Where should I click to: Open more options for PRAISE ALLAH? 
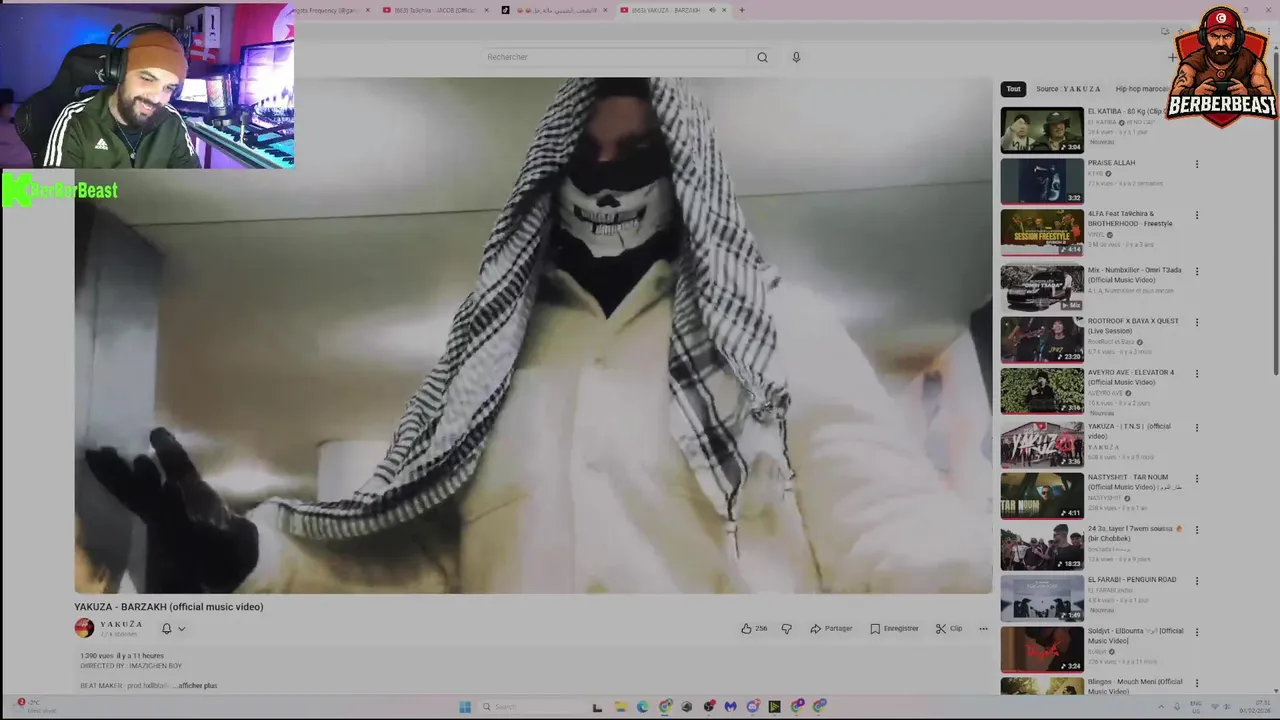coord(1196,164)
